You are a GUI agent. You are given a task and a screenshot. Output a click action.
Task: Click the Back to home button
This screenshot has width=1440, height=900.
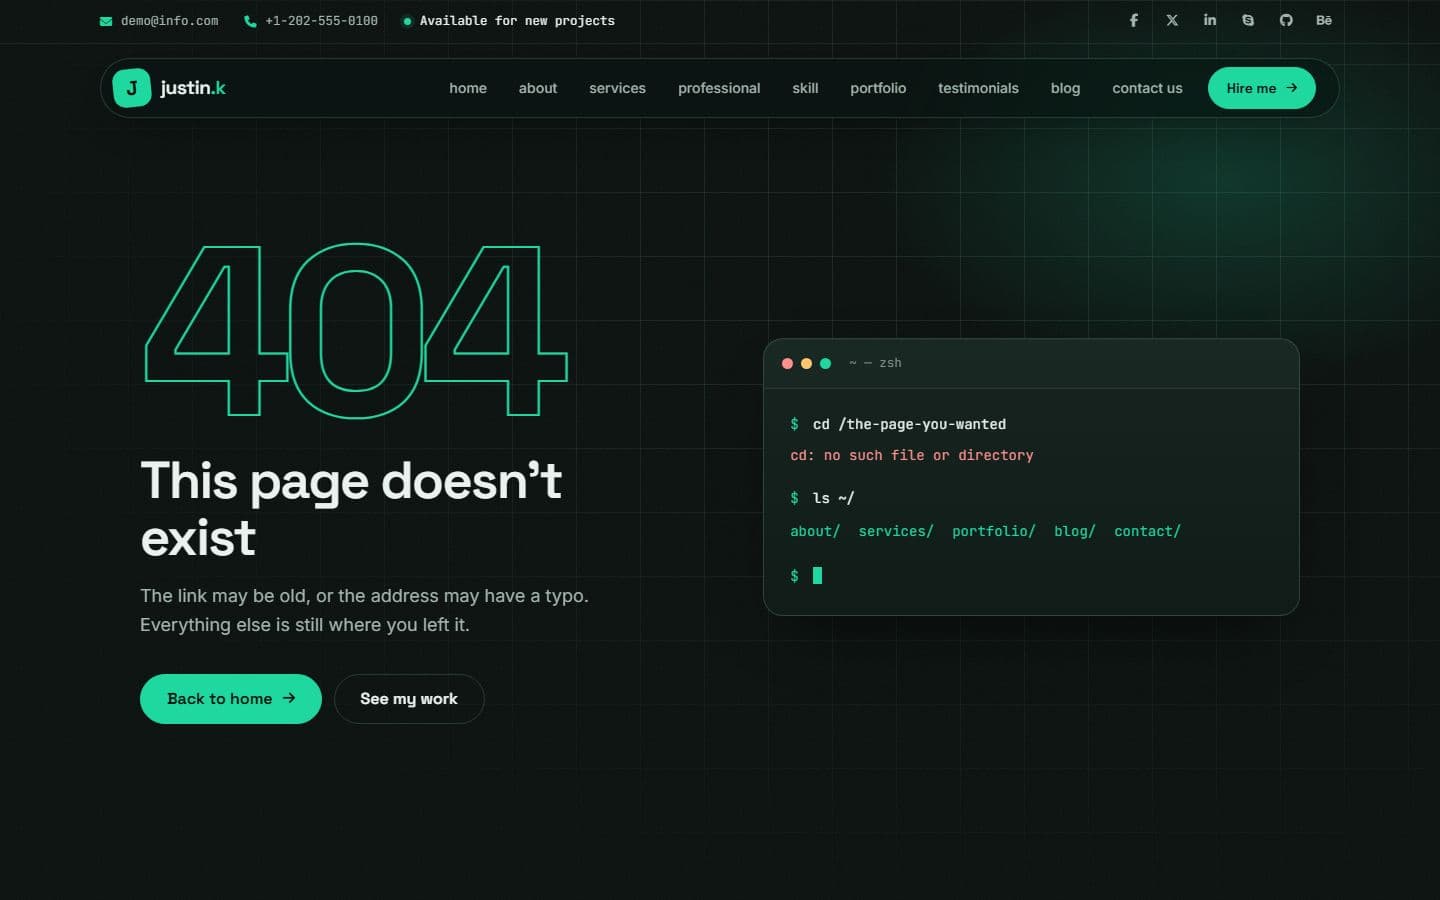(x=231, y=699)
